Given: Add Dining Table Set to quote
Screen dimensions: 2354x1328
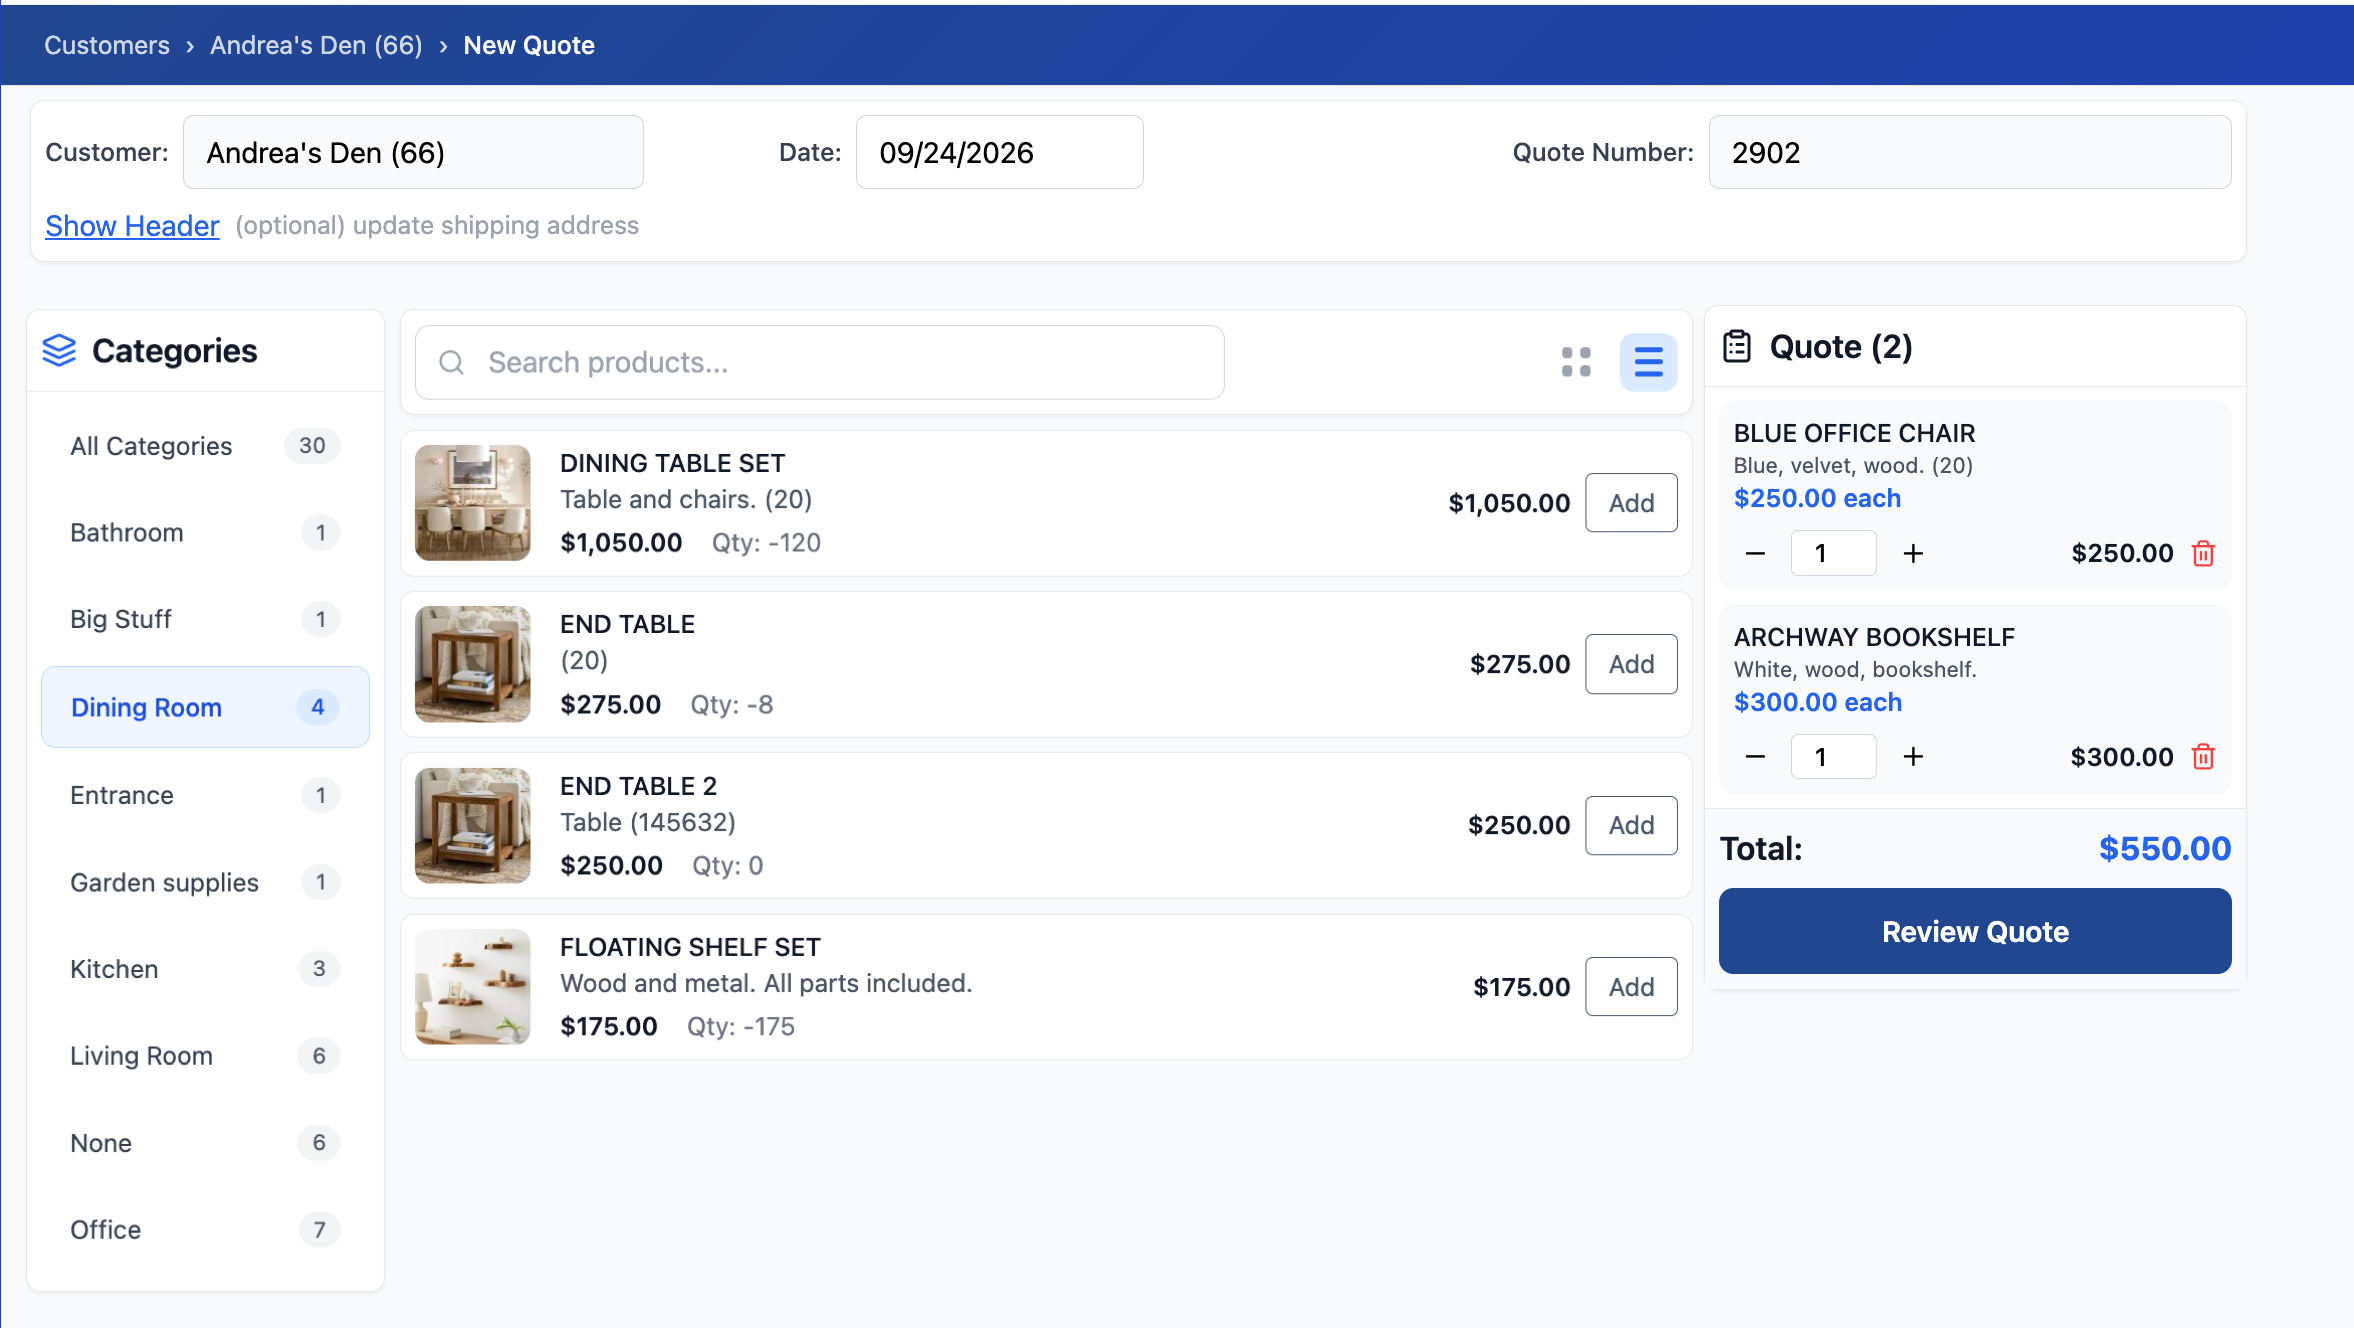Looking at the screenshot, I should coord(1631,503).
